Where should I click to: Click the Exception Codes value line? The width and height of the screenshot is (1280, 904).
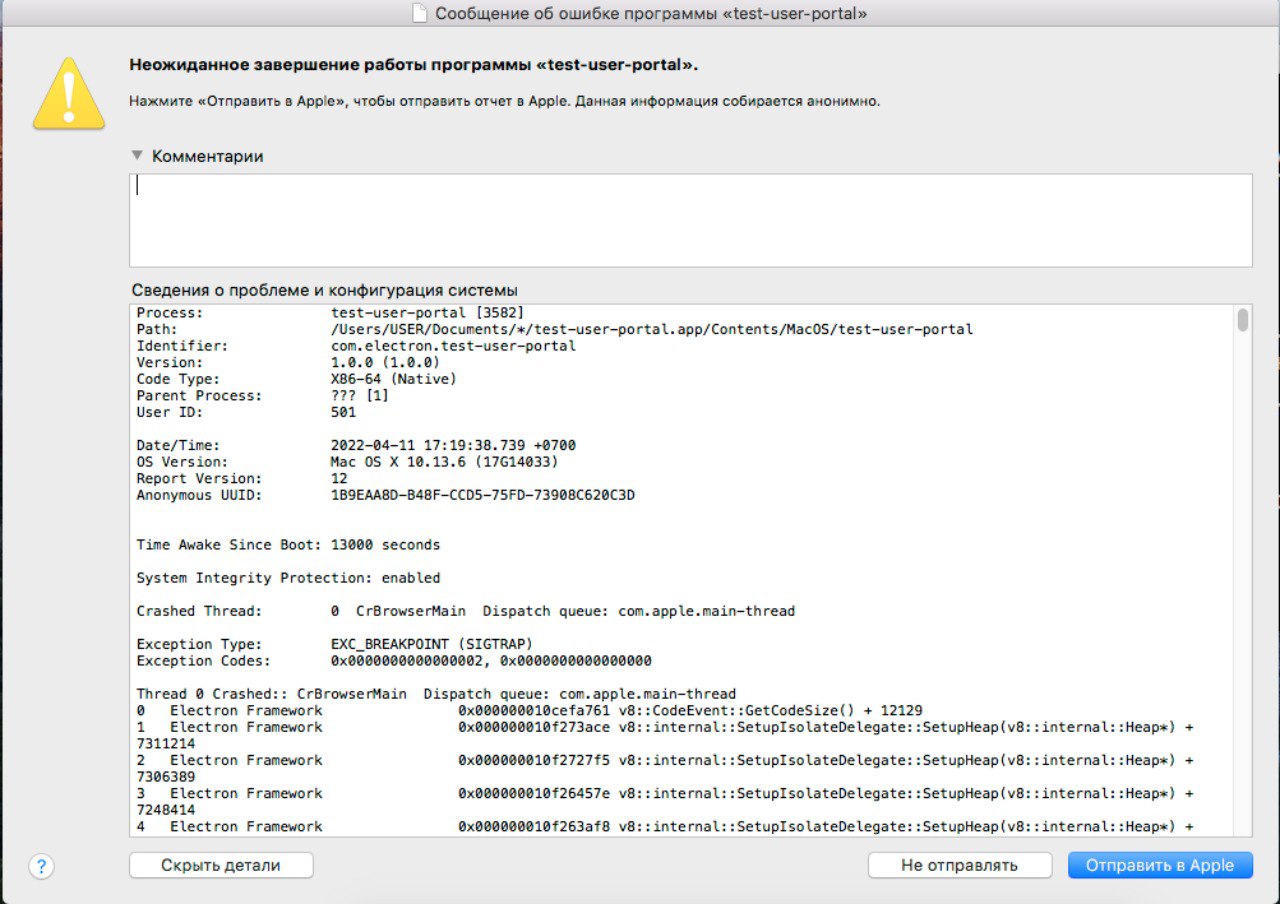491,661
